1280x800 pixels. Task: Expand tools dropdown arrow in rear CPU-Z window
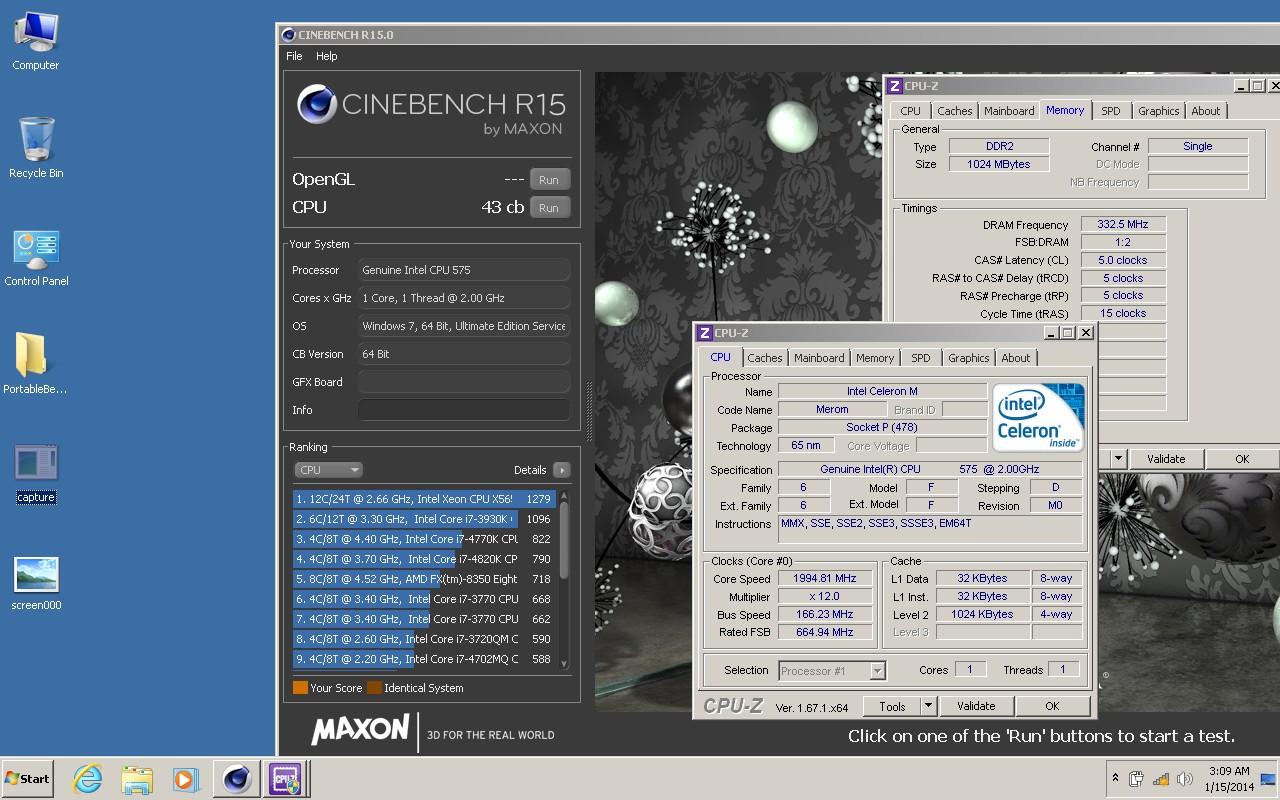coord(1118,459)
